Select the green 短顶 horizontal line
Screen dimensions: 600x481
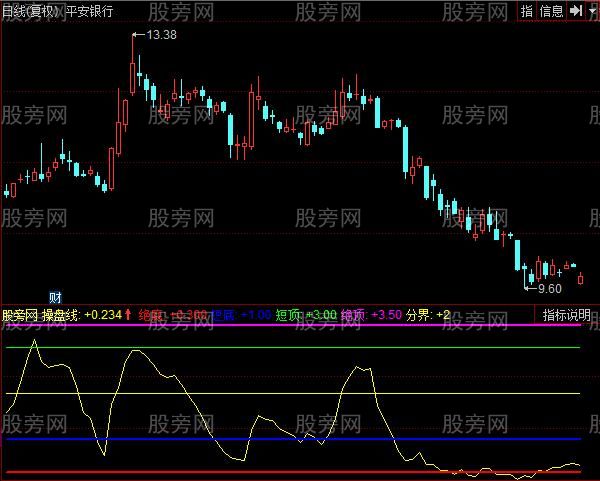click(293, 347)
